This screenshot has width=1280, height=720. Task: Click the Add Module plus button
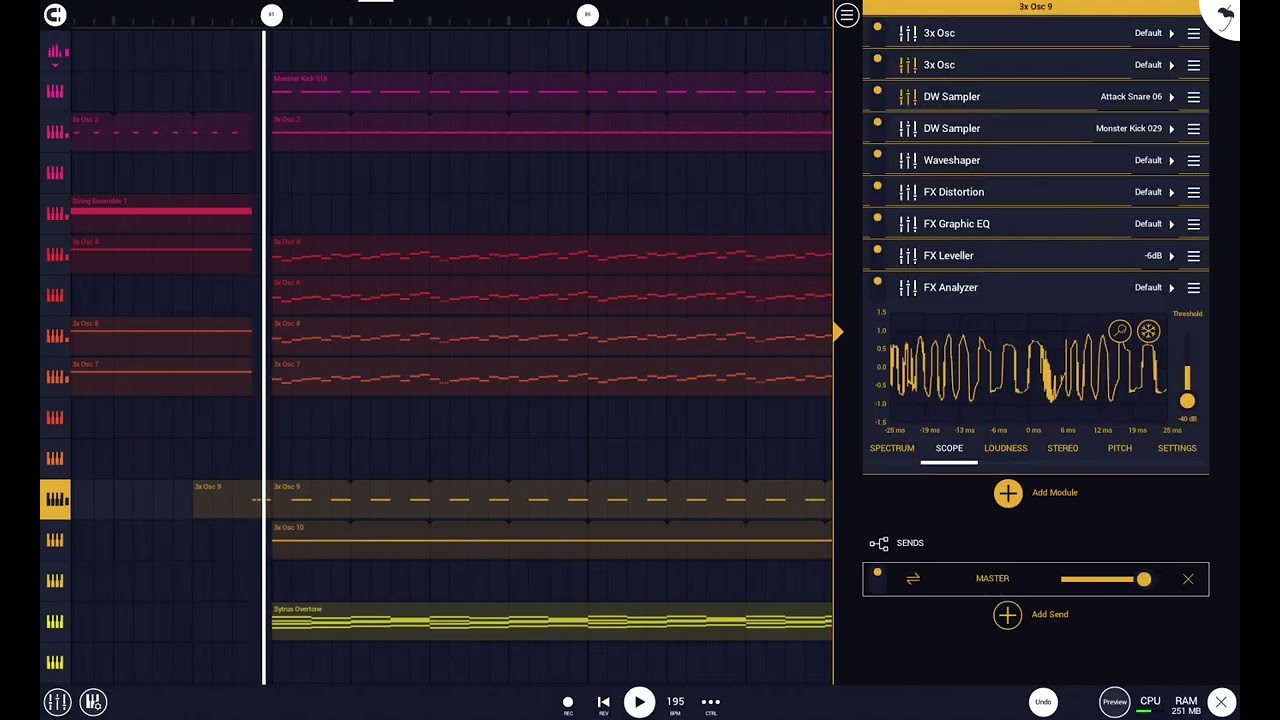click(1008, 493)
